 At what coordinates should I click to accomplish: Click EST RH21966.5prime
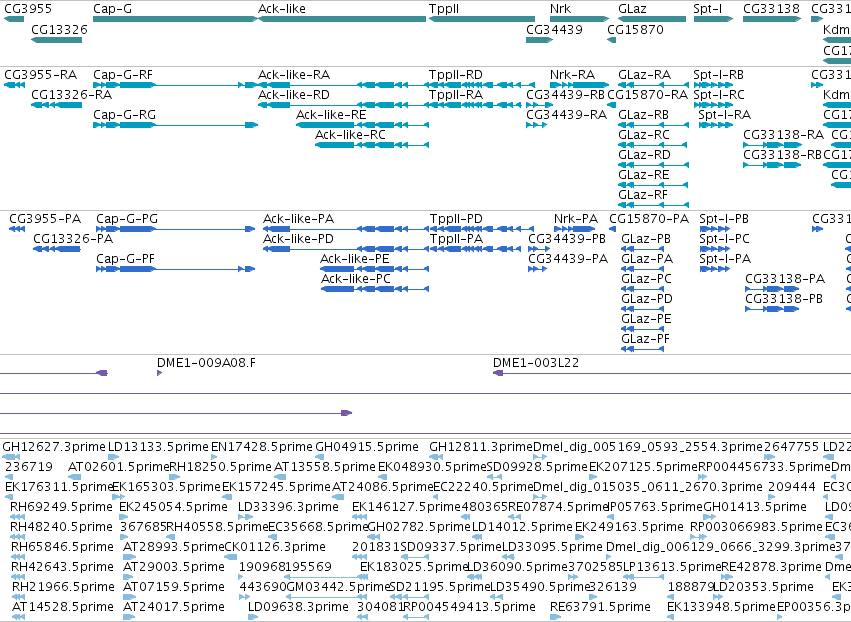click(63, 587)
